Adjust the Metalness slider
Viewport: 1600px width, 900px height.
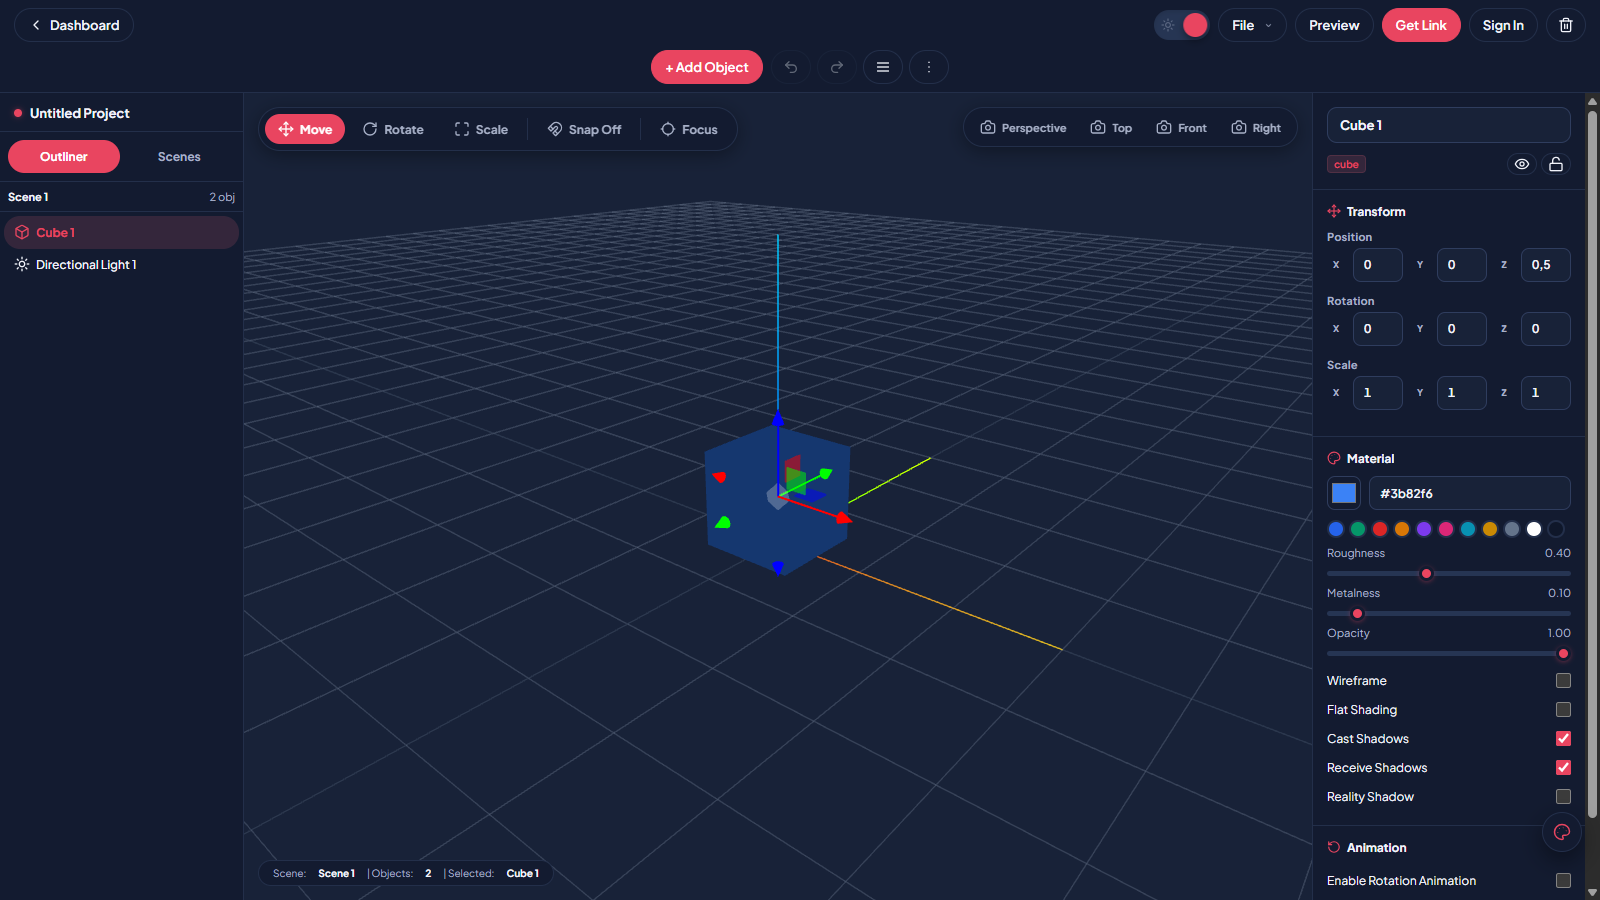(1448, 614)
